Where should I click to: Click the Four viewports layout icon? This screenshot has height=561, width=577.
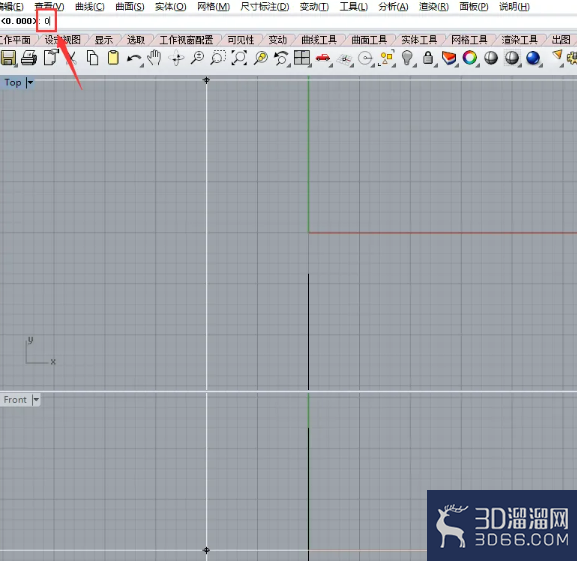302,58
